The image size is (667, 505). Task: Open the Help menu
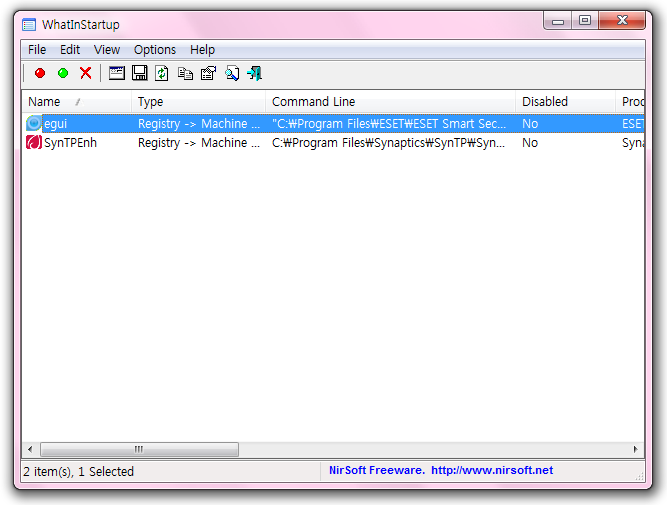click(202, 50)
